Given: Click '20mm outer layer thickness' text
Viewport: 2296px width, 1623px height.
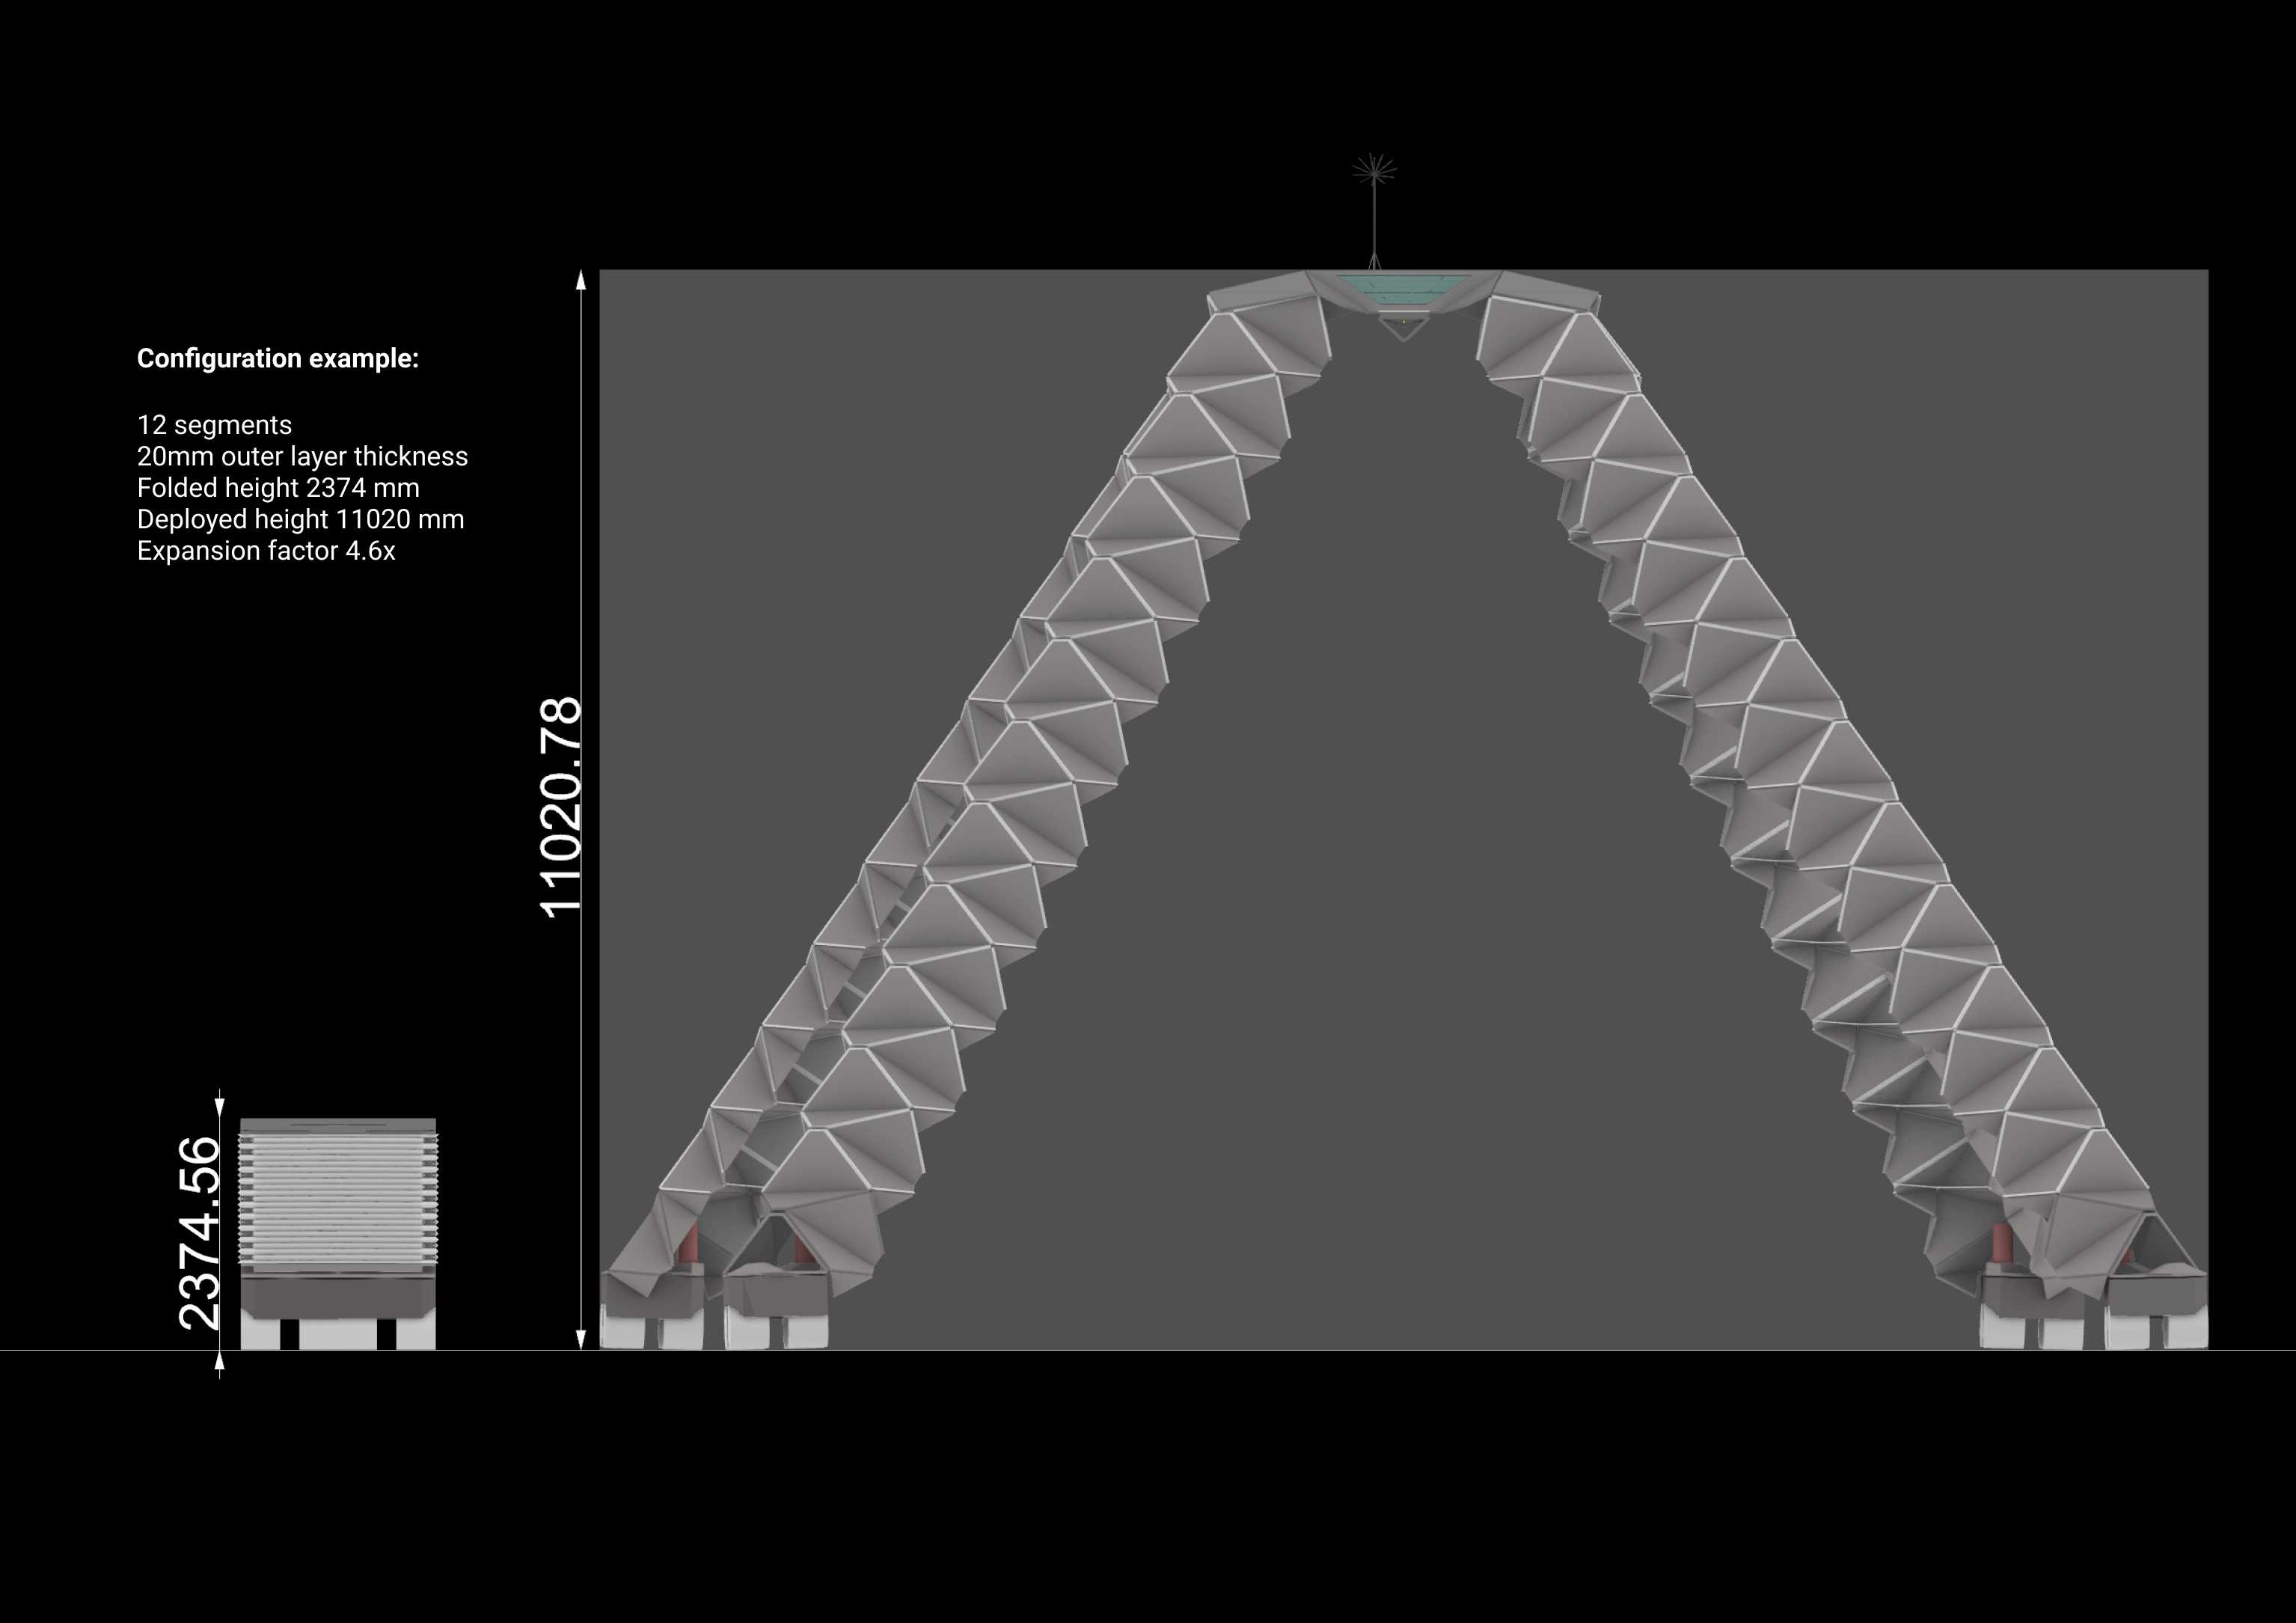Looking at the screenshot, I should click(302, 456).
